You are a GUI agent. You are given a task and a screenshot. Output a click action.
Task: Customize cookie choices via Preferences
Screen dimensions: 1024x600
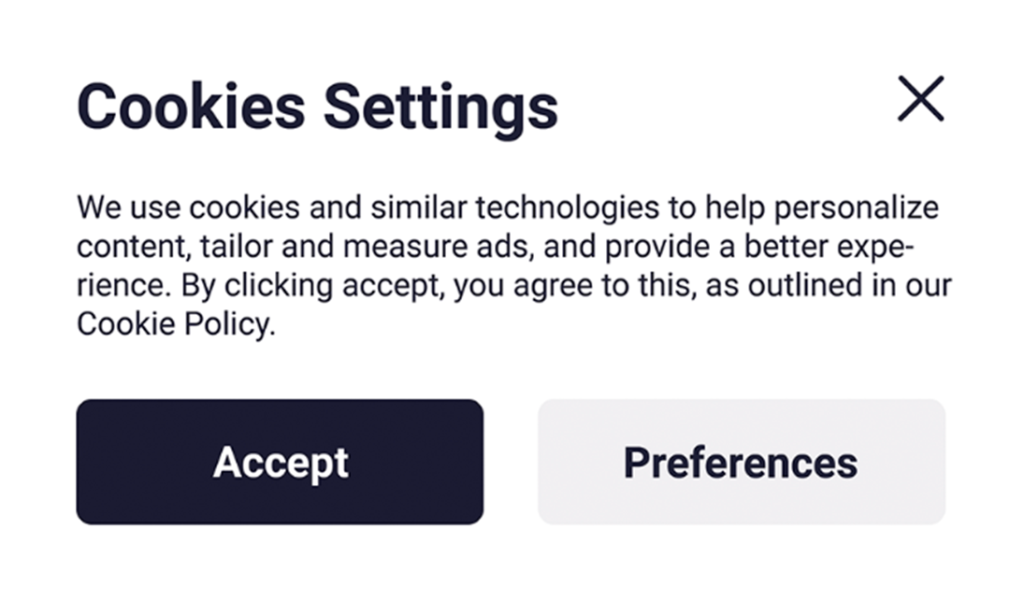click(741, 462)
